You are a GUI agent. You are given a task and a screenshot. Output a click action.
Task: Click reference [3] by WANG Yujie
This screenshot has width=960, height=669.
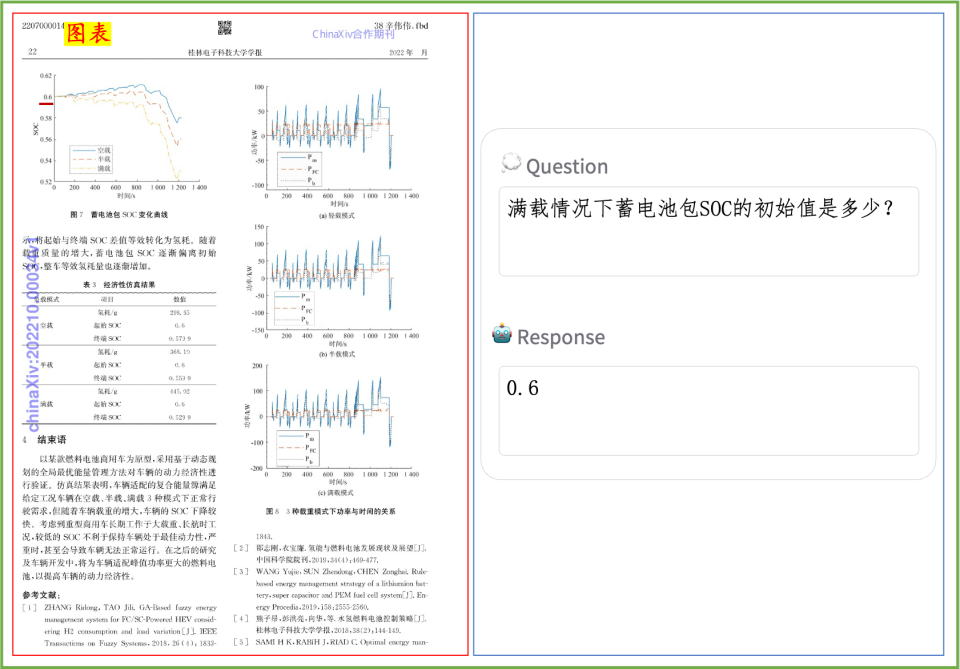(x=331, y=589)
